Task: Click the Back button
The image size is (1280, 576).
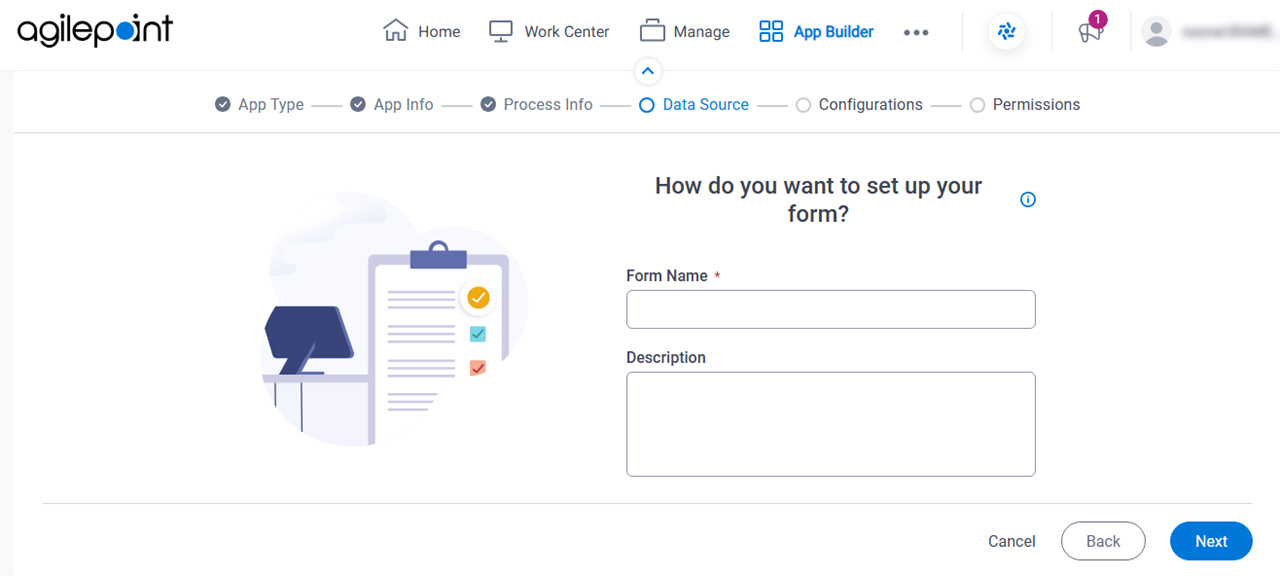Action: pyautogui.click(x=1103, y=541)
